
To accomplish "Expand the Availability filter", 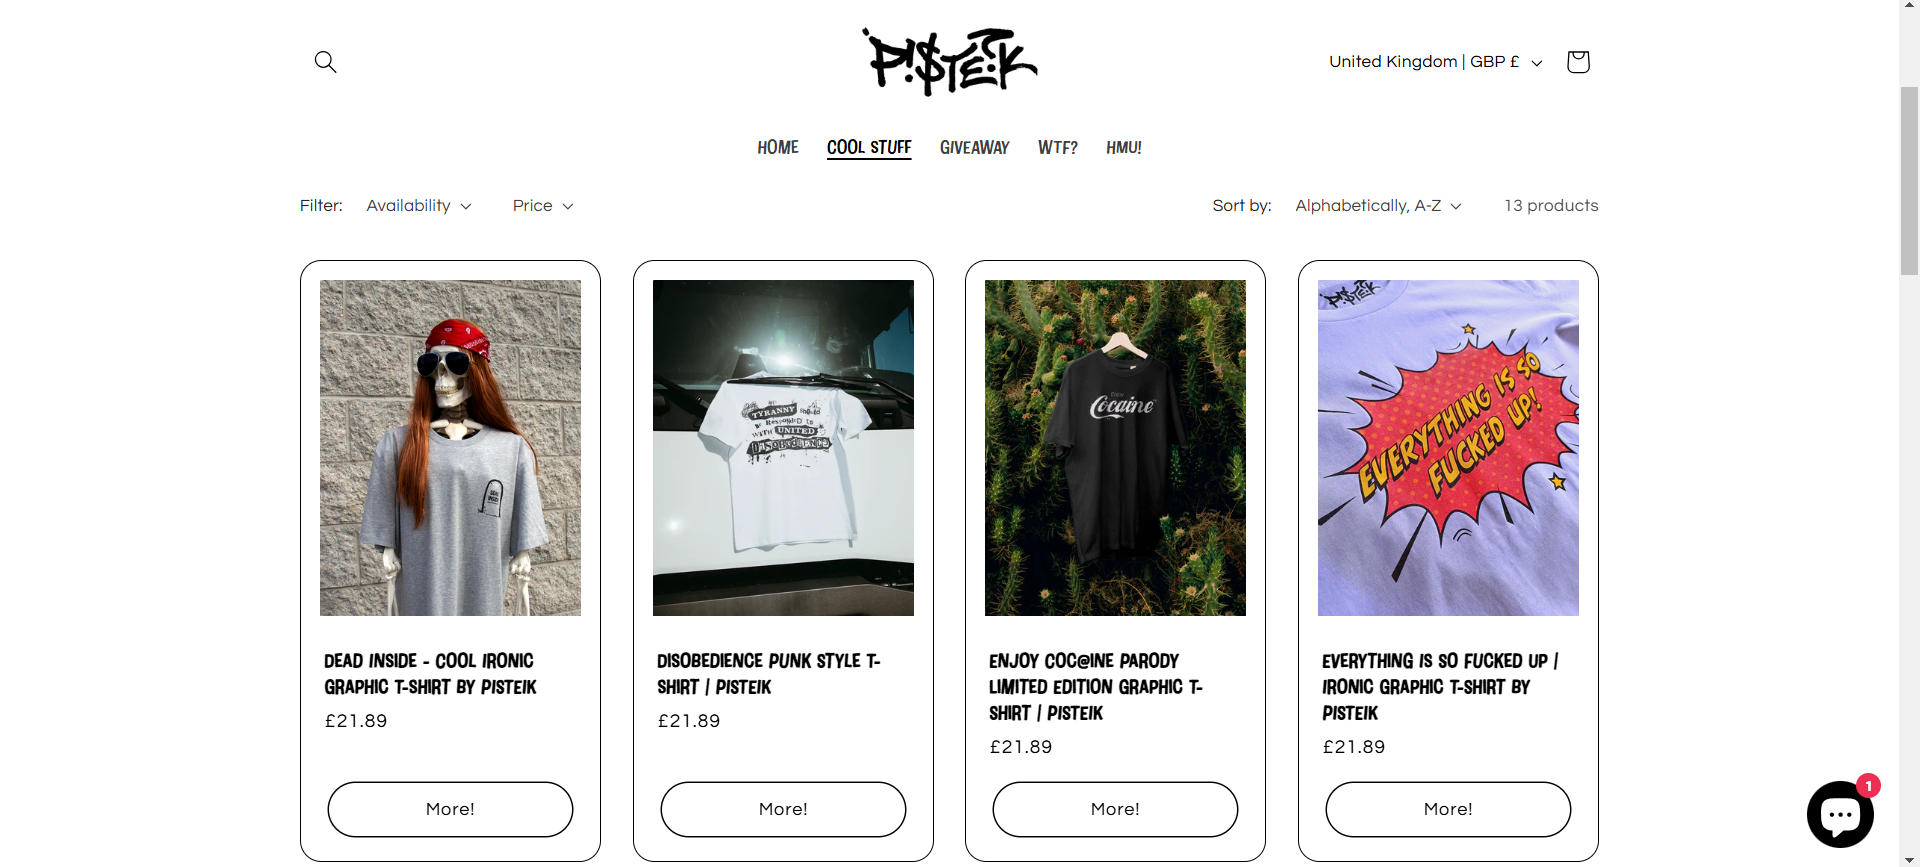I will tap(419, 206).
